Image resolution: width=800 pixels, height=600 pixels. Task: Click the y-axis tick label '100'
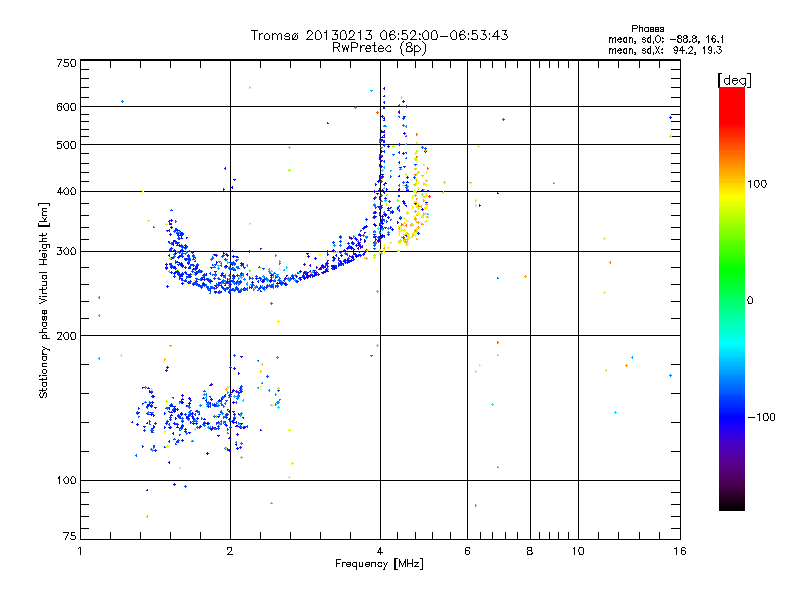(66, 481)
